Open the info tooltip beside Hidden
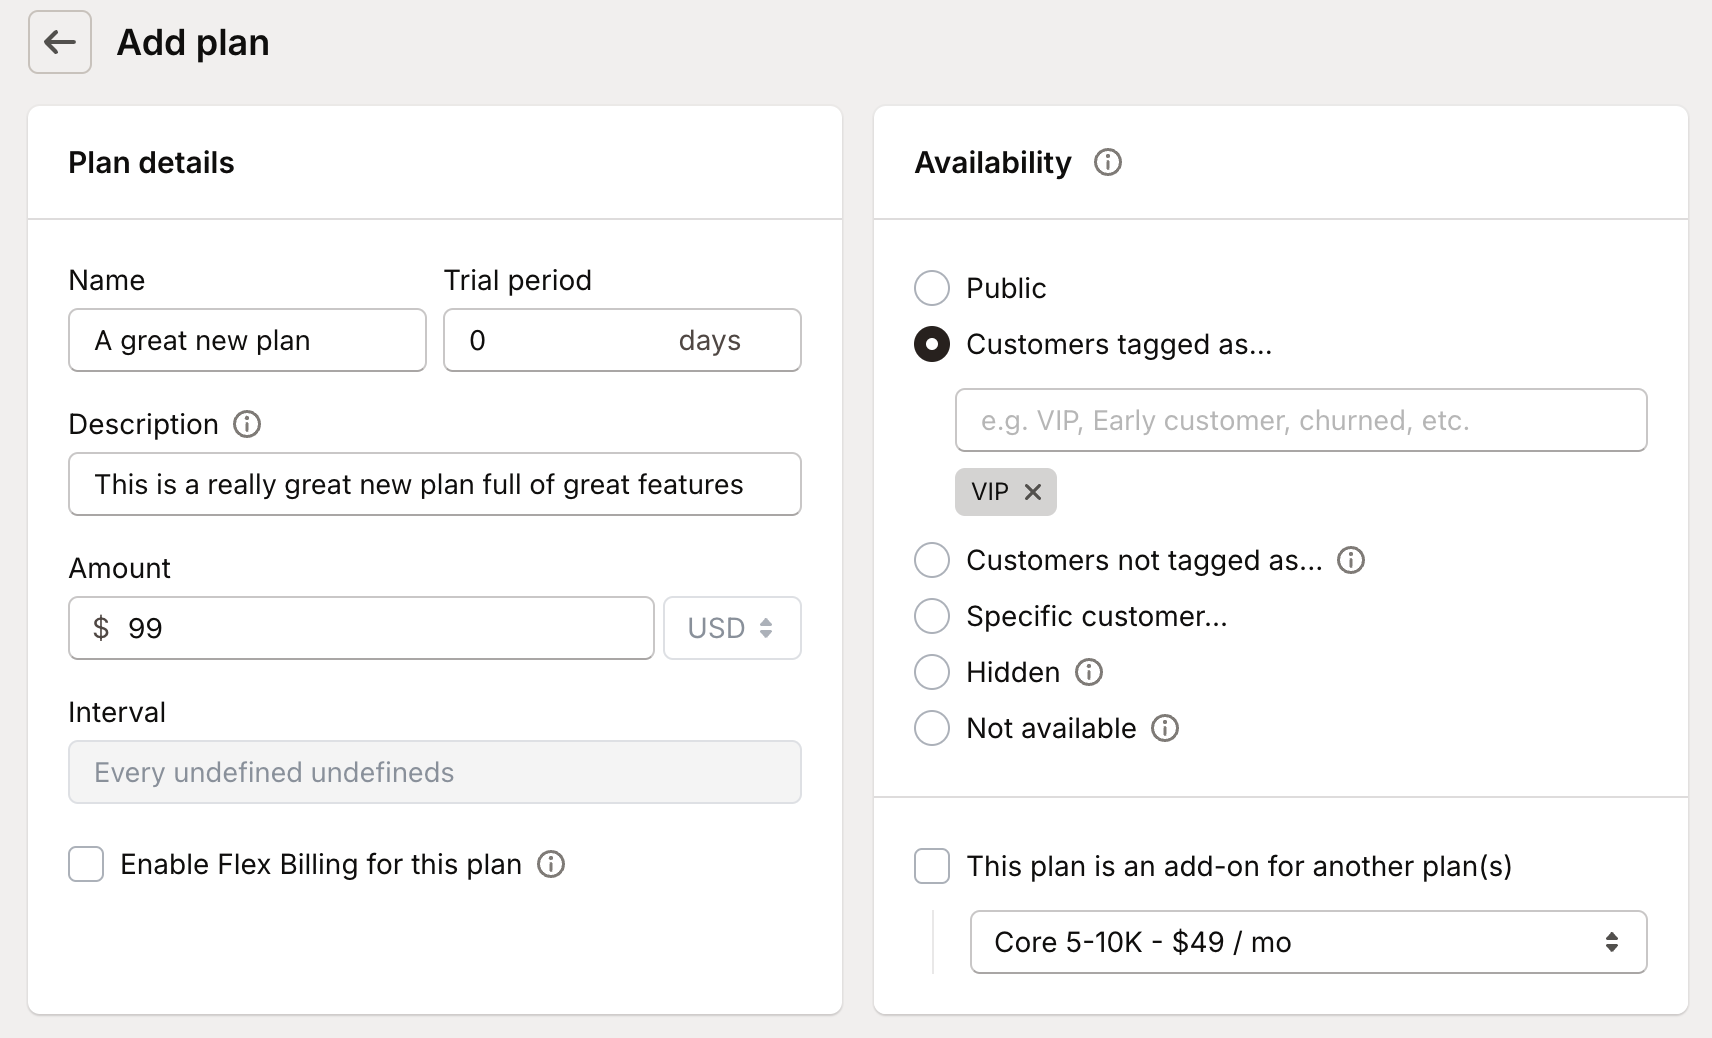The width and height of the screenshot is (1712, 1038). pyautogui.click(x=1089, y=672)
